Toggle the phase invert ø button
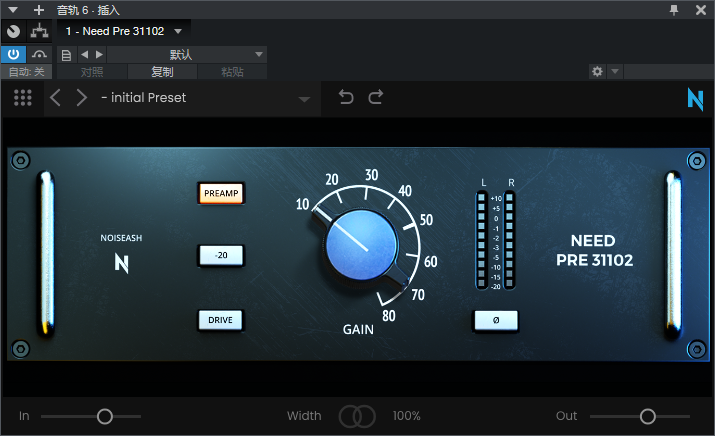The height and width of the screenshot is (436, 715). (x=496, y=320)
